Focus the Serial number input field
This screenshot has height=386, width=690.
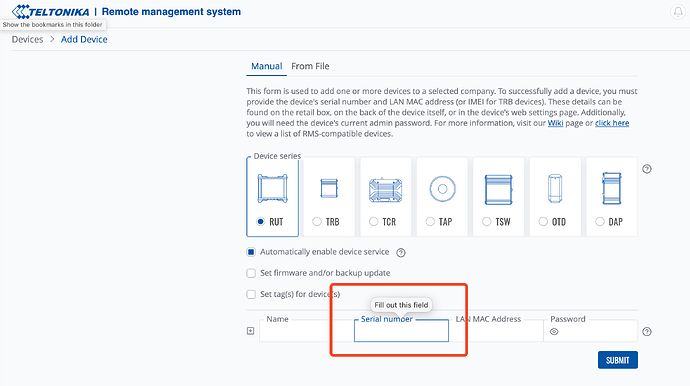tap(401, 331)
